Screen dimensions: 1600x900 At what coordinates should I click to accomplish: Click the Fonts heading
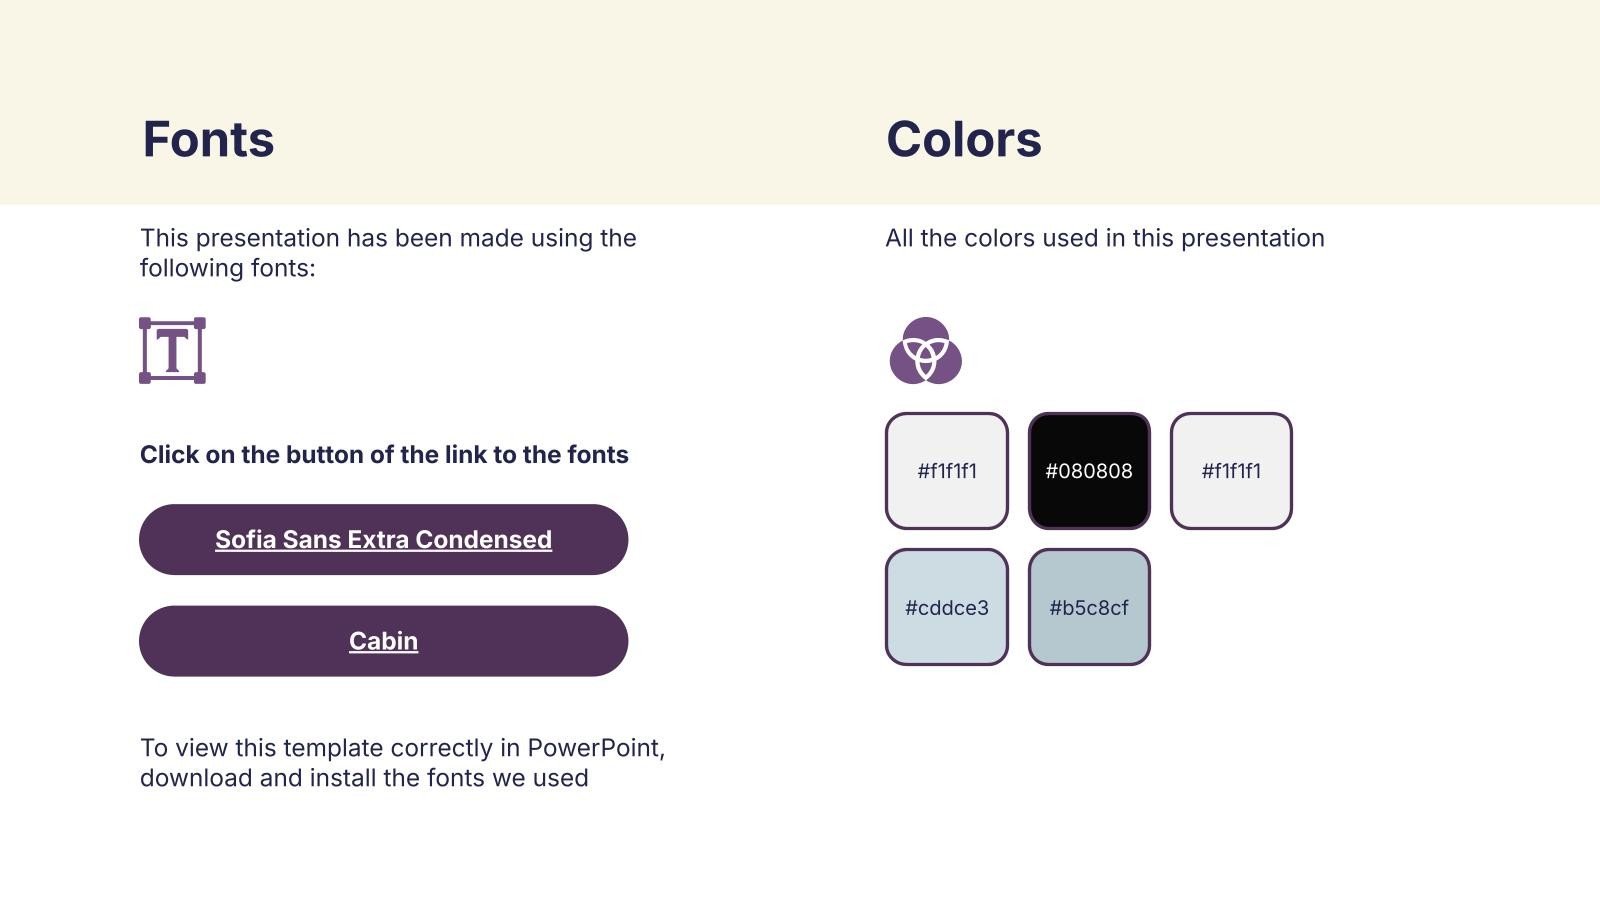[208, 139]
